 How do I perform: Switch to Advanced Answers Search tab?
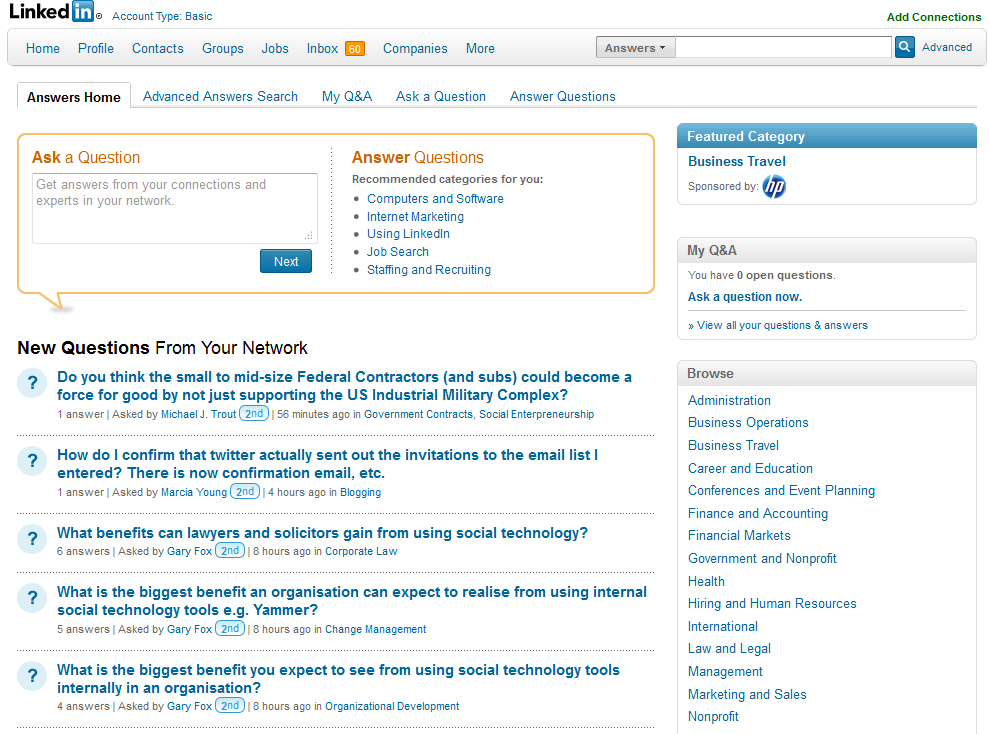point(220,96)
